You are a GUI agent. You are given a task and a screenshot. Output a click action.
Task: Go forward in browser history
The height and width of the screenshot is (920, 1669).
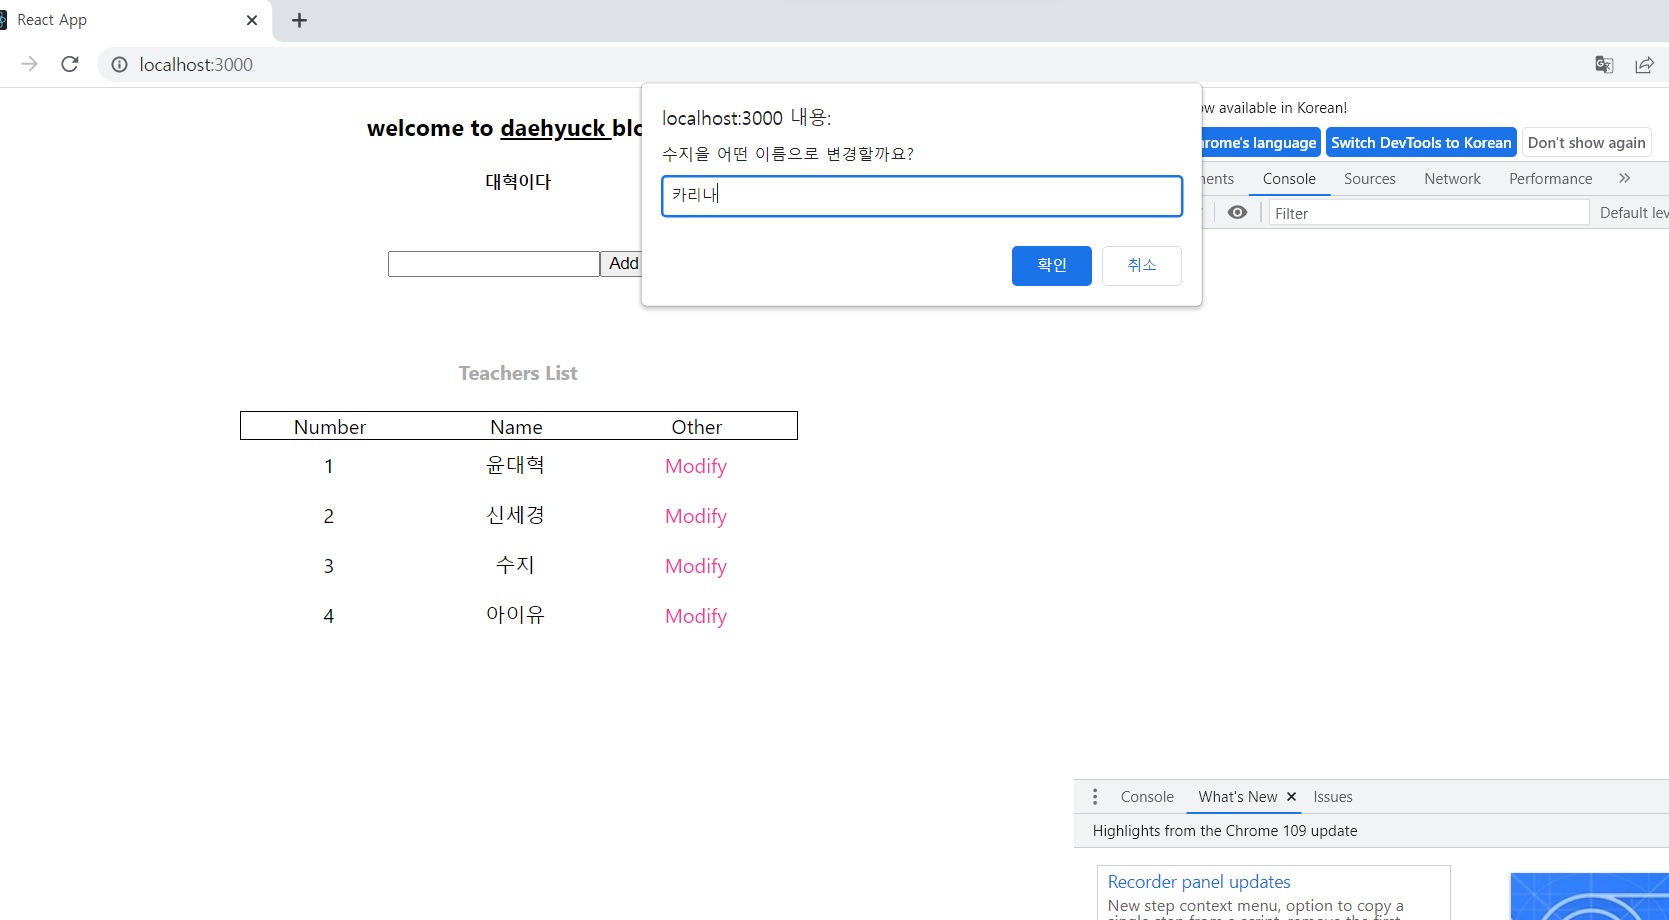pos(29,64)
